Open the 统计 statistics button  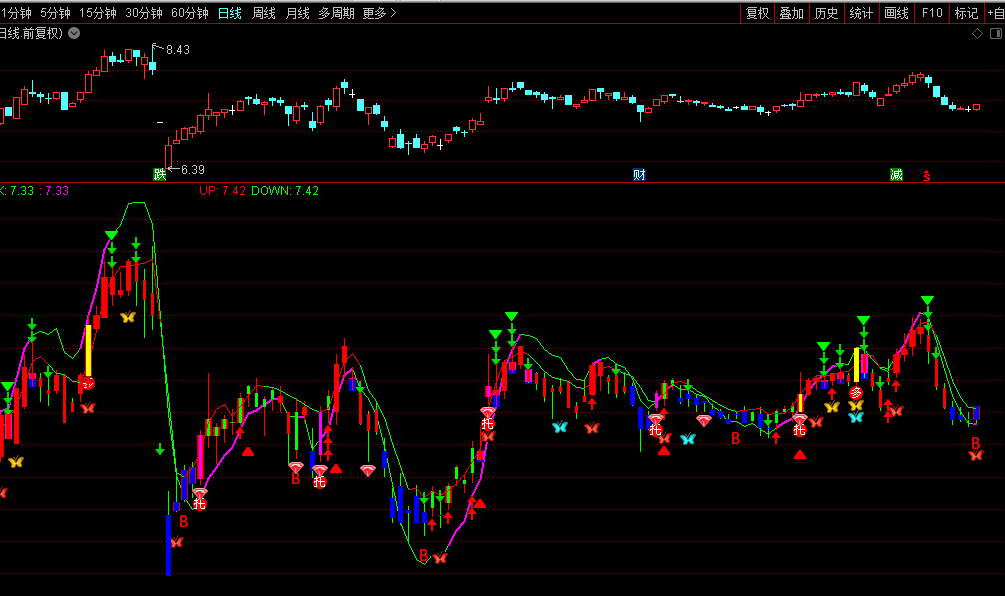[861, 13]
